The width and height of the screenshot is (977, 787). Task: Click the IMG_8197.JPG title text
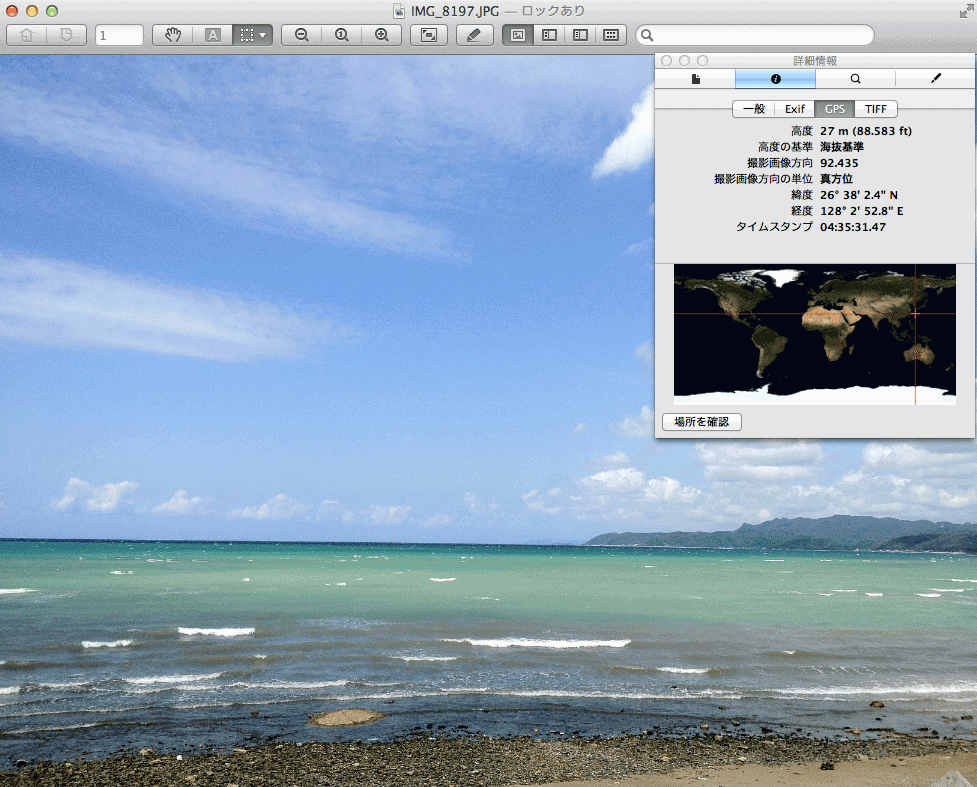tap(455, 11)
